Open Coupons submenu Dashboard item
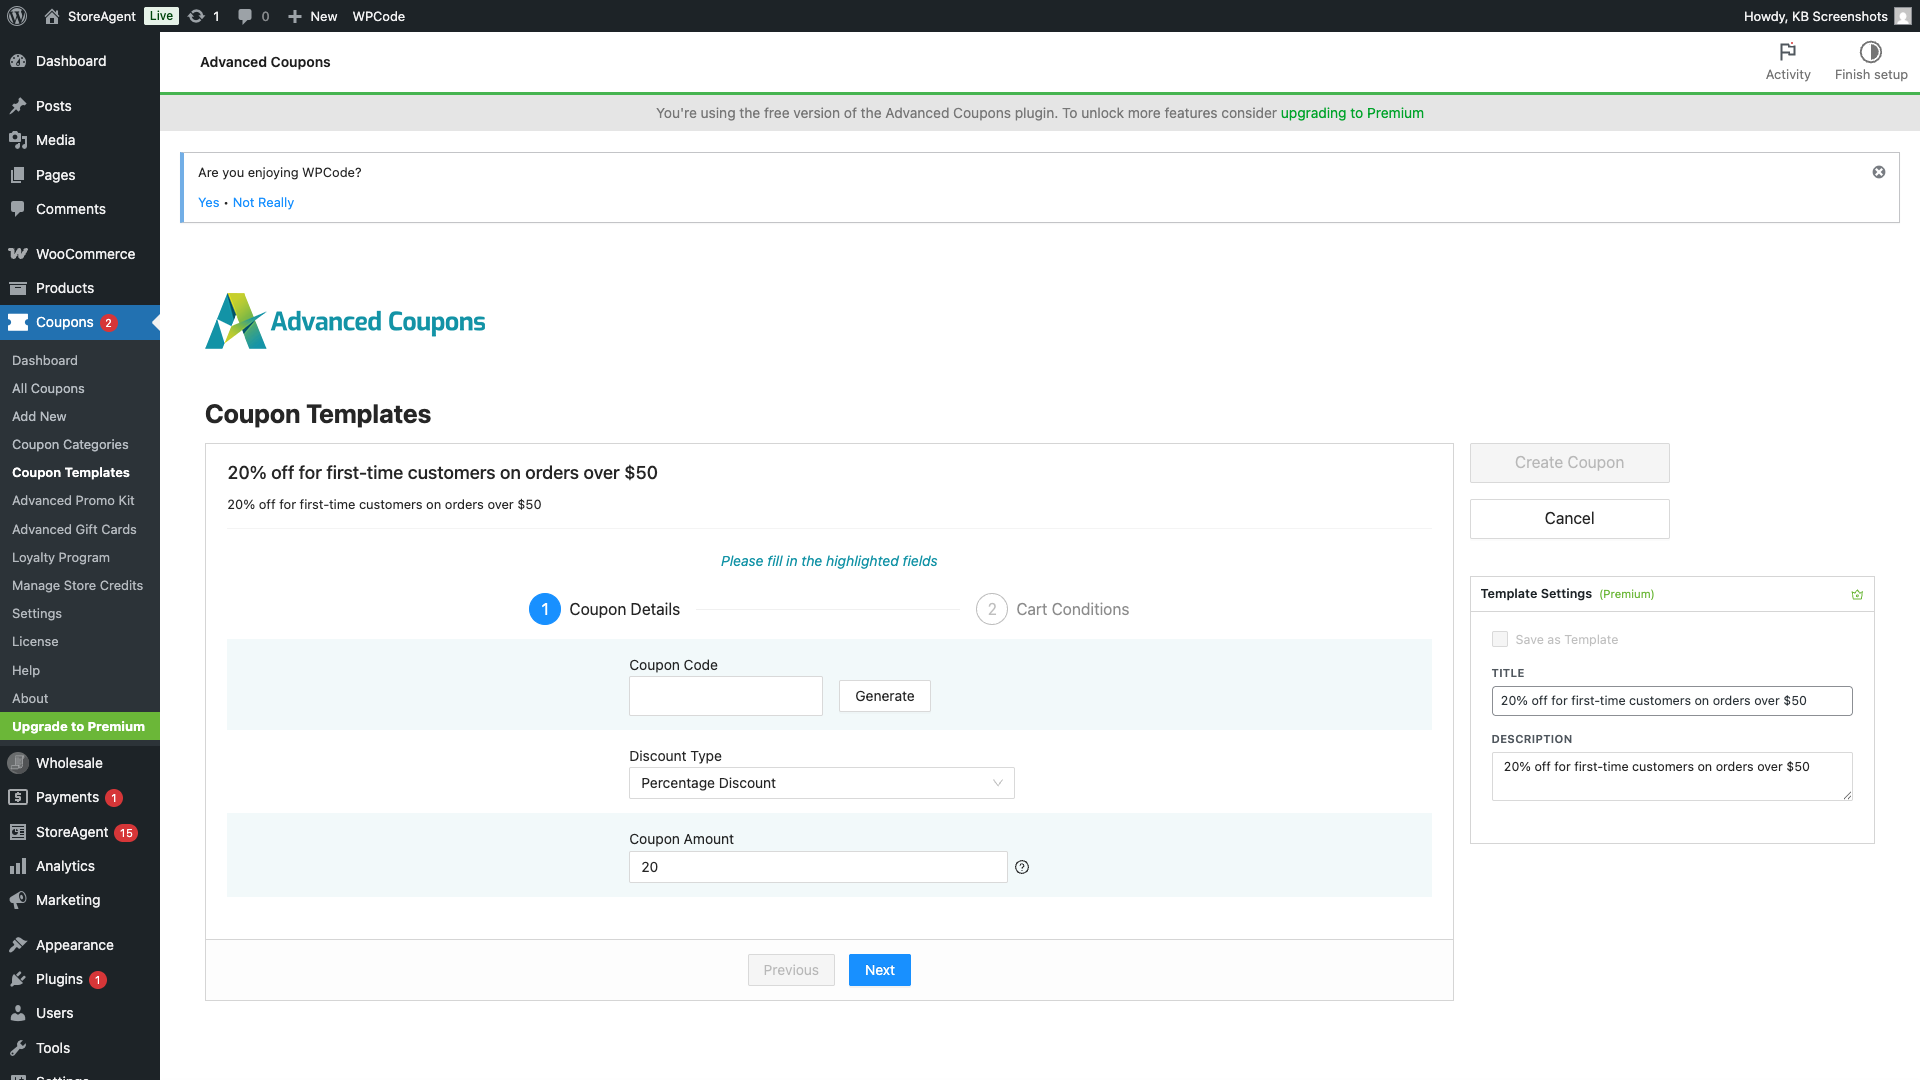The width and height of the screenshot is (1920, 1080). 45,360
